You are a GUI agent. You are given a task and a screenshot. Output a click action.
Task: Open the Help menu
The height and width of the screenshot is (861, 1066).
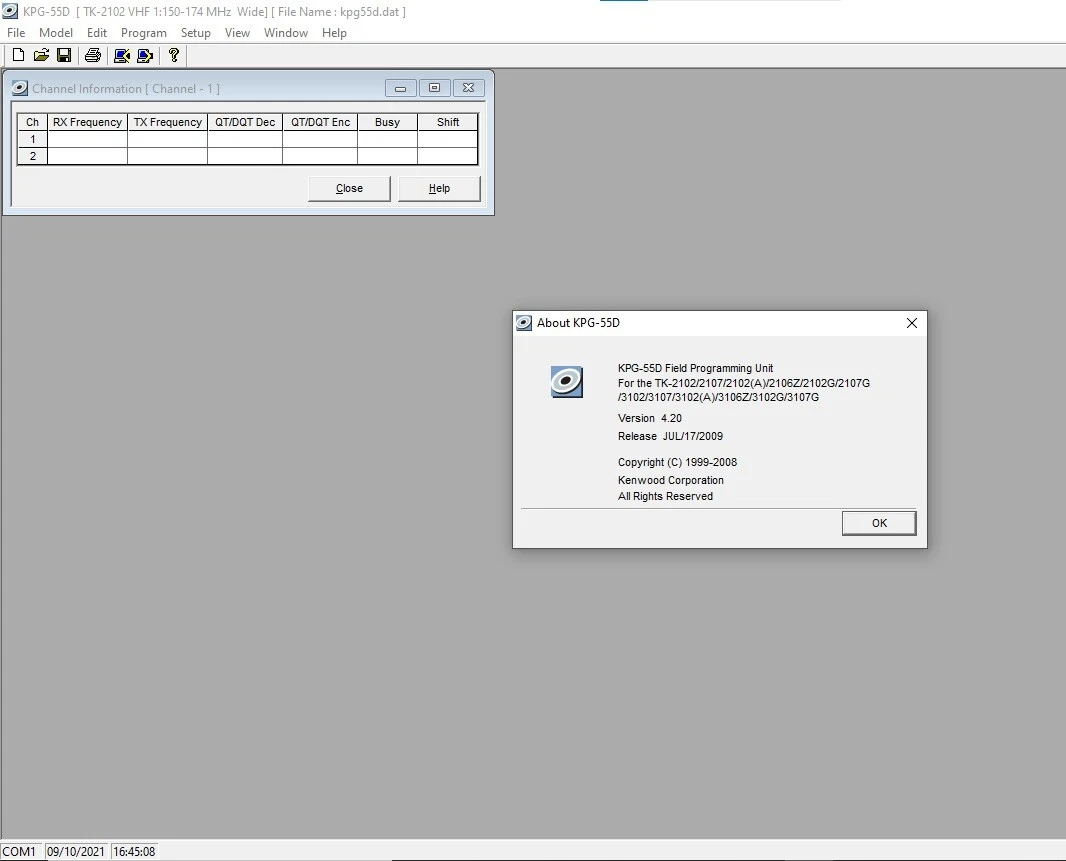point(334,33)
